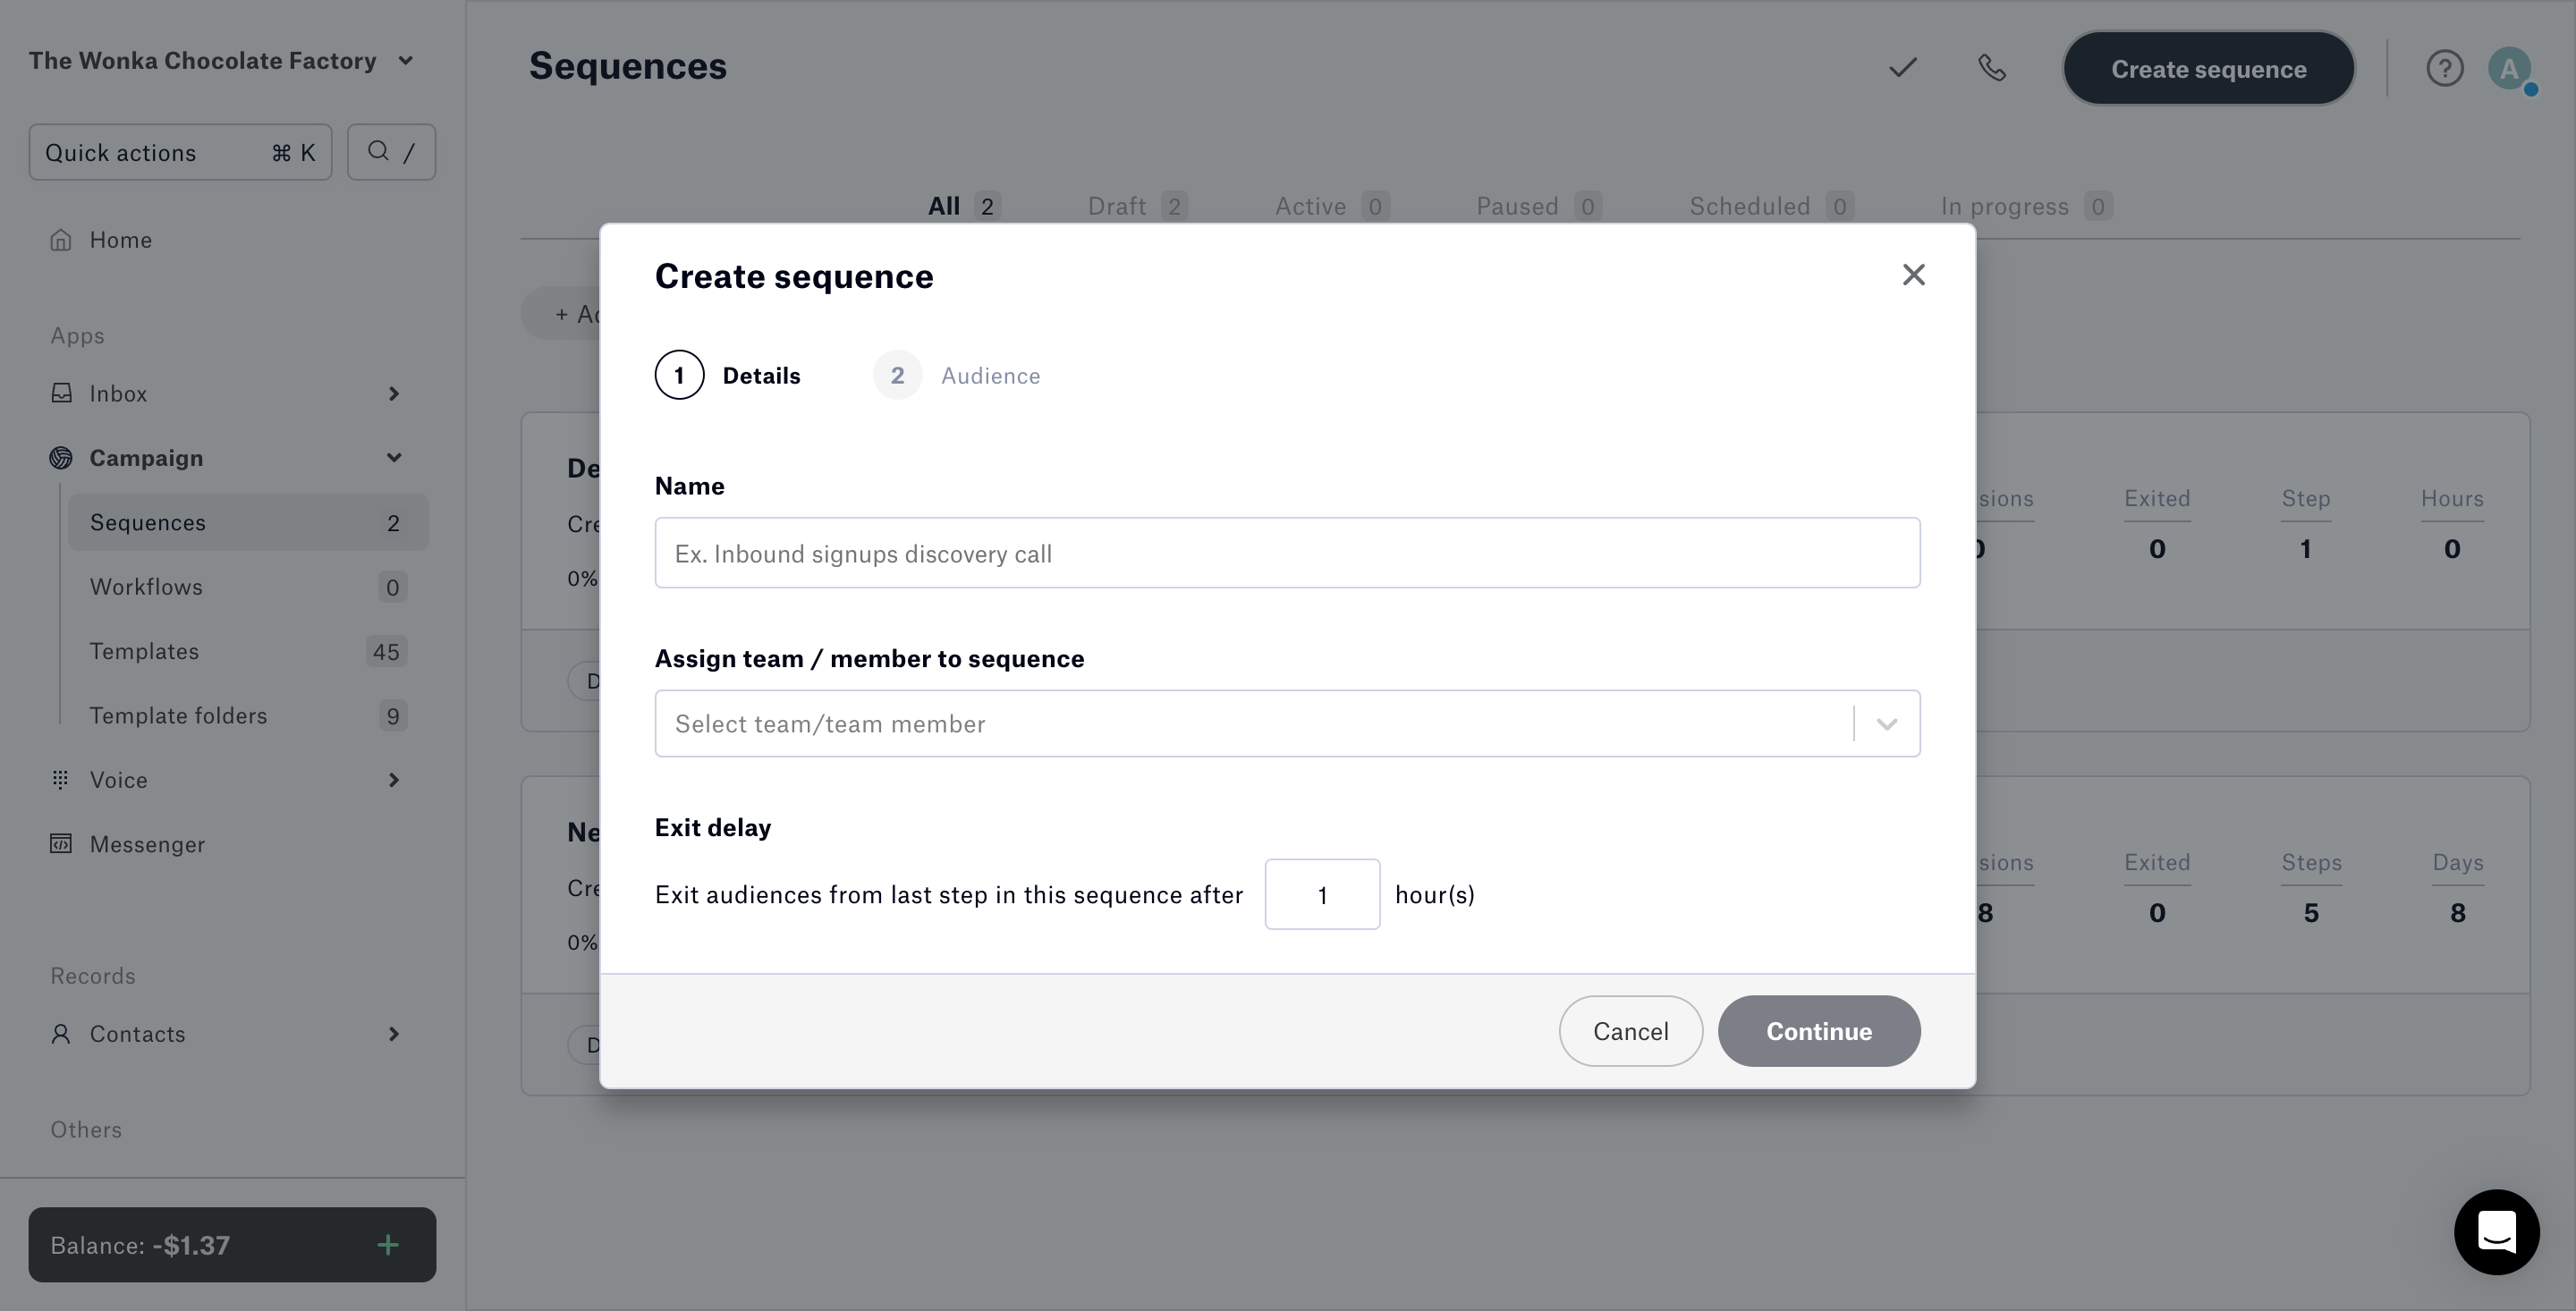Open the tasks checkmark icon
This screenshot has width=2576, height=1311.
[1902, 67]
